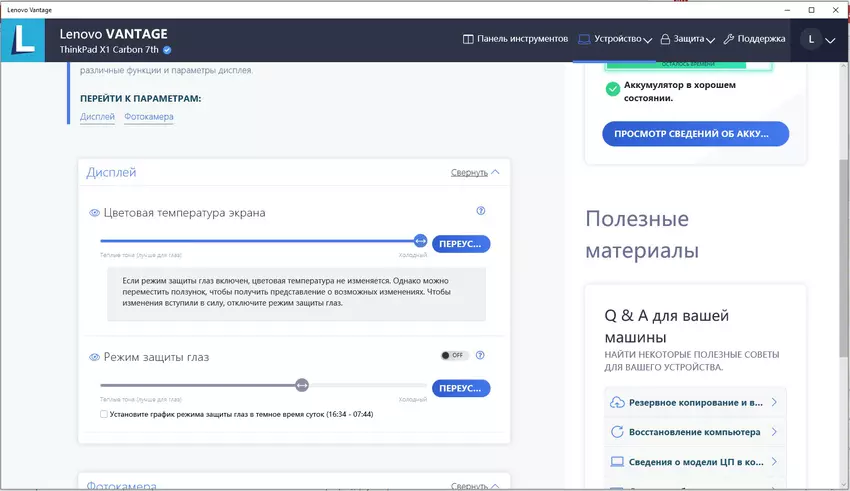The height and width of the screenshot is (491, 850).
Task: Click the ПРОСМОТР СВЕДЕНИЙ ОБ АККУ... button
Action: tap(695, 134)
